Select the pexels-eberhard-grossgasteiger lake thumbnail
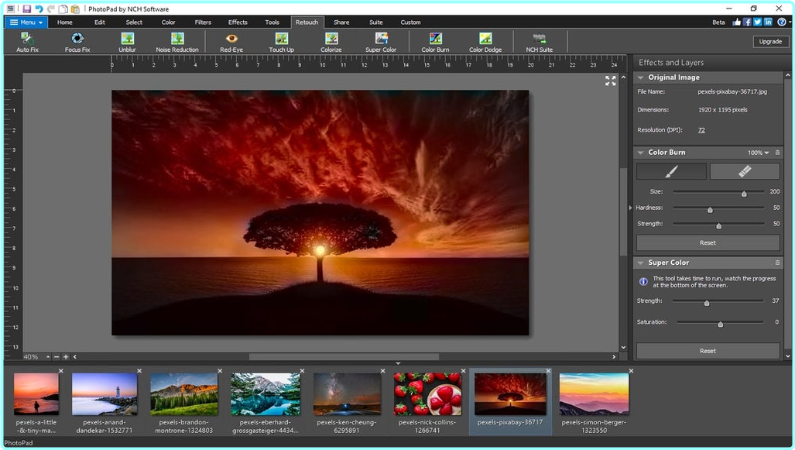795x450 pixels. [x=265, y=394]
